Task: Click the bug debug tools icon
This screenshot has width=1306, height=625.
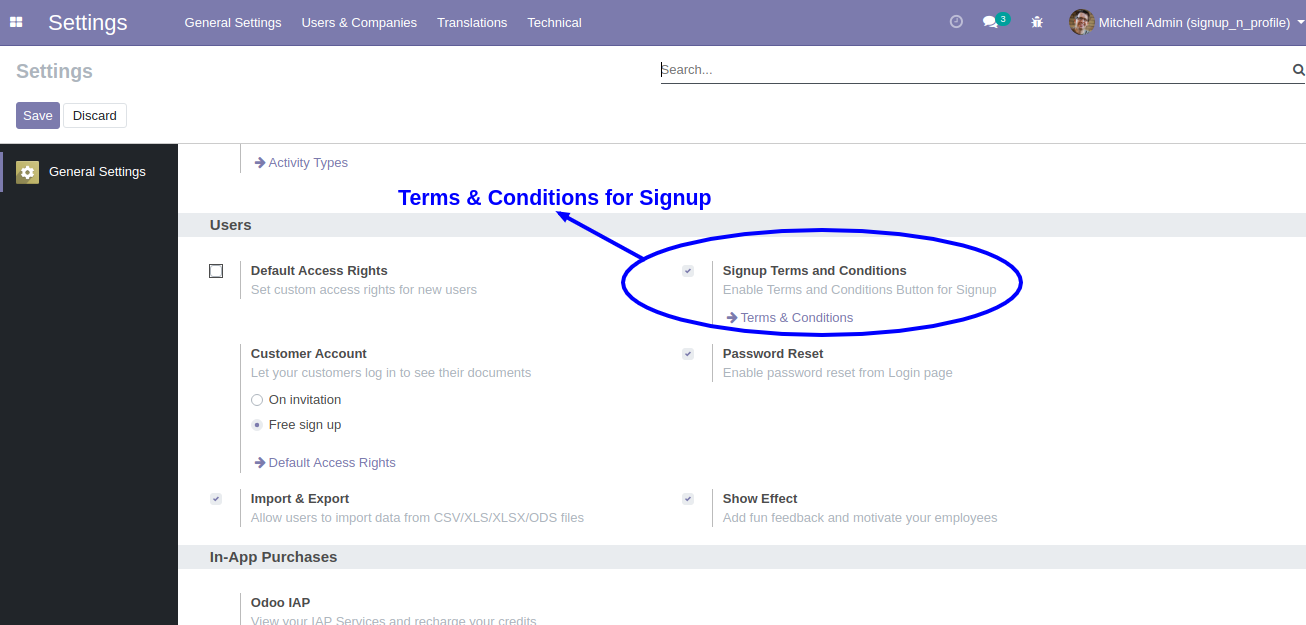Action: pyautogui.click(x=1037, y=22)
